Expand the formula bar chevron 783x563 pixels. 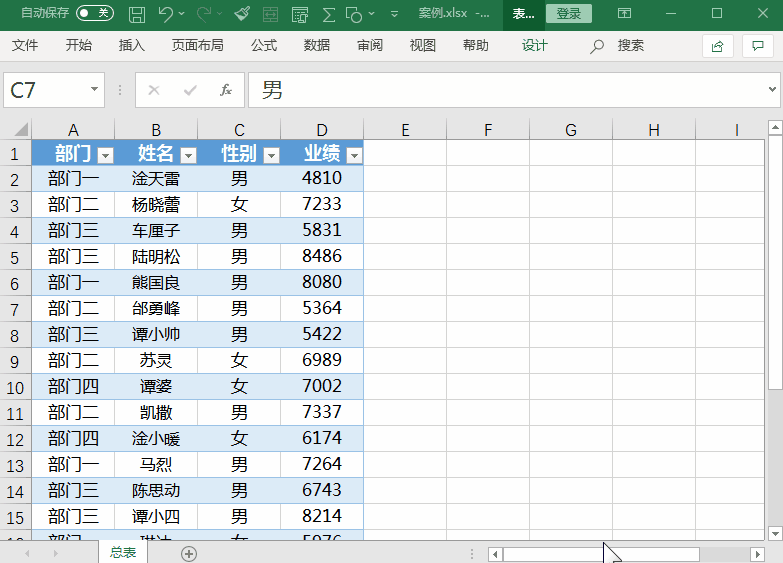(x=773, y=89)
